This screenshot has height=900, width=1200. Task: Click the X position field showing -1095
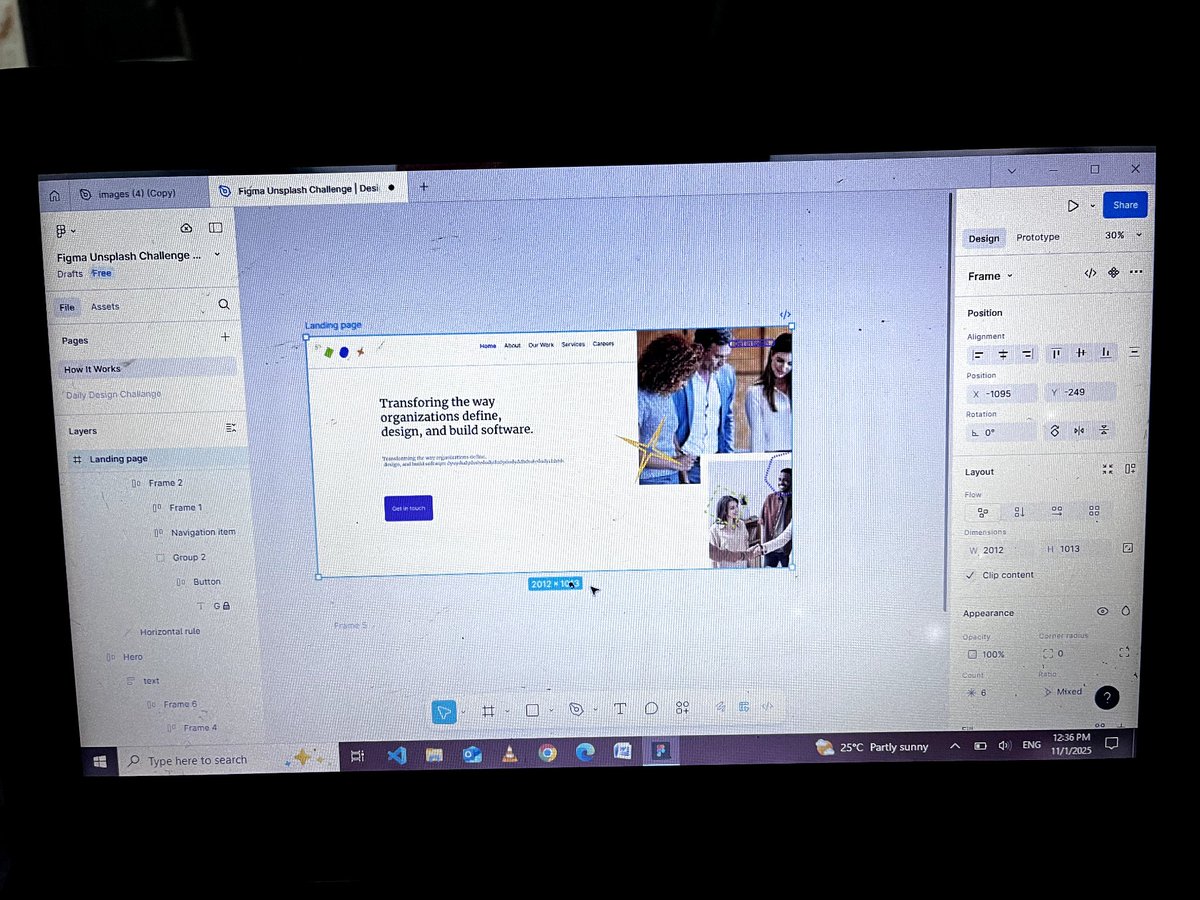pyautogui.click(x=1001, y=393)
